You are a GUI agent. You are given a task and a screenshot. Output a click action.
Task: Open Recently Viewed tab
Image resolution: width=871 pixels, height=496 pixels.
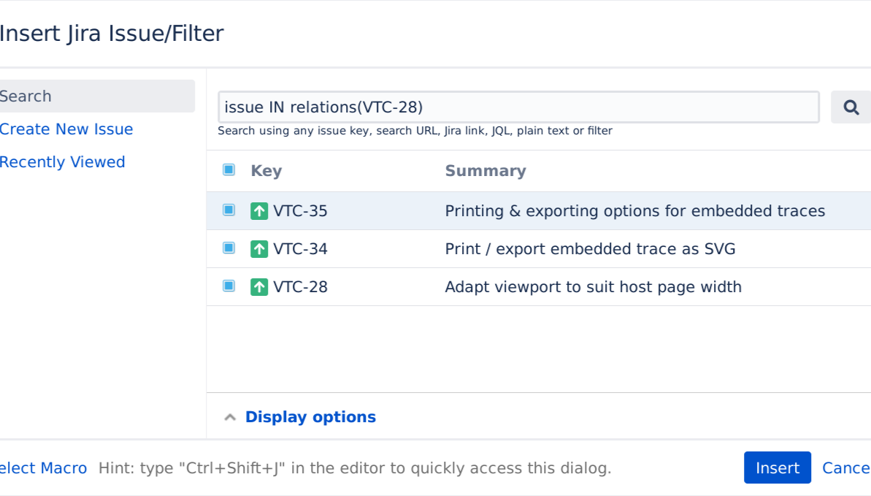tap(62, 162)
